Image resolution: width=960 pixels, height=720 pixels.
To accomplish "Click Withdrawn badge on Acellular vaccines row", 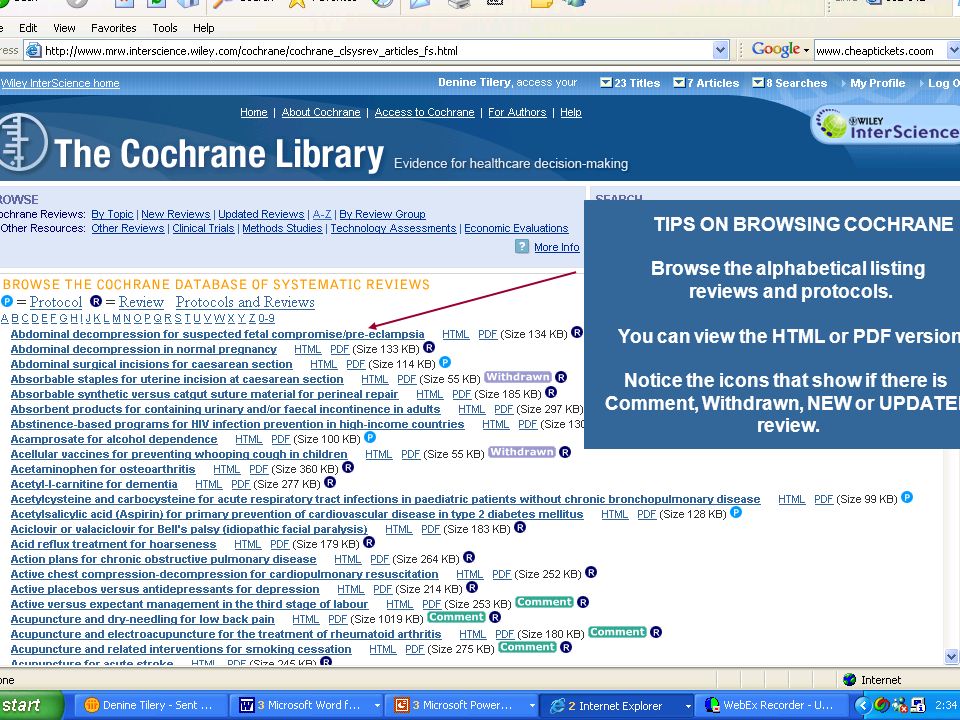I will pos(522,452).
